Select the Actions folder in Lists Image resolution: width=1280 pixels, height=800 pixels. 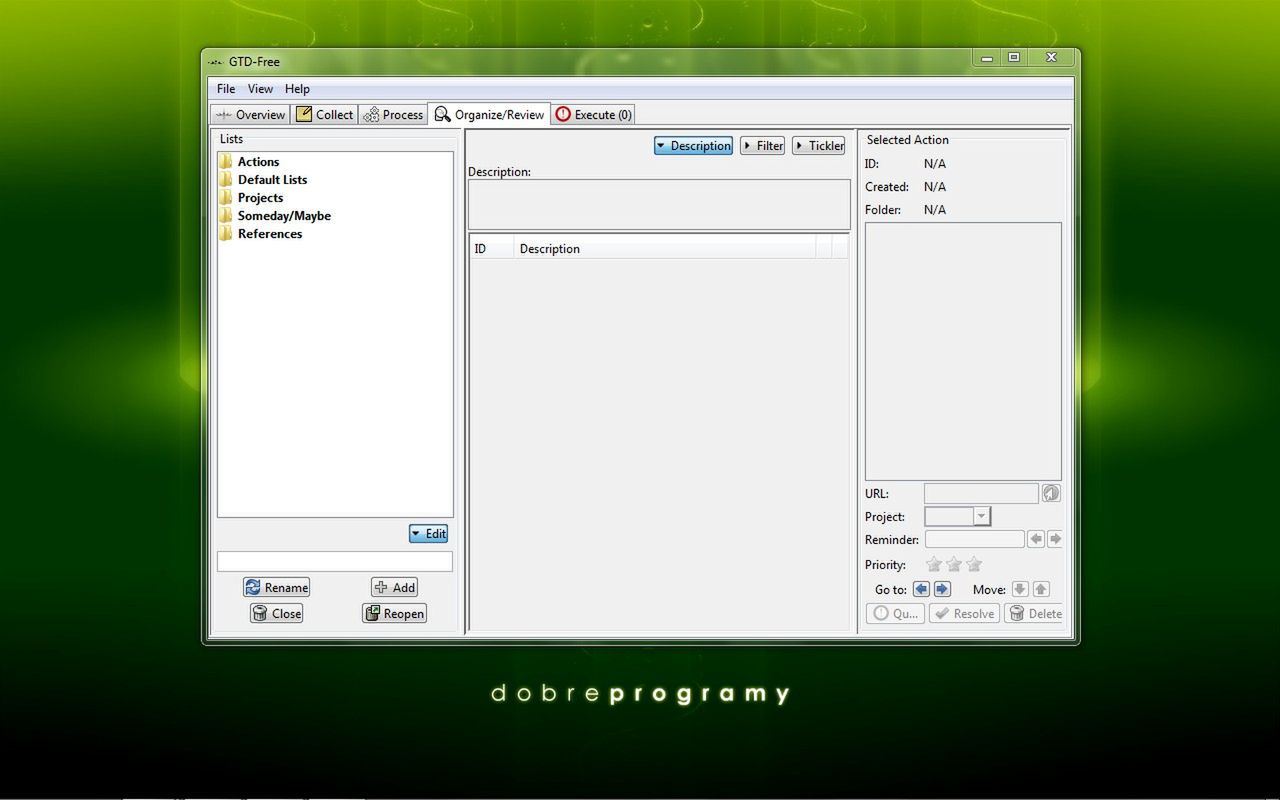point(258,162)
